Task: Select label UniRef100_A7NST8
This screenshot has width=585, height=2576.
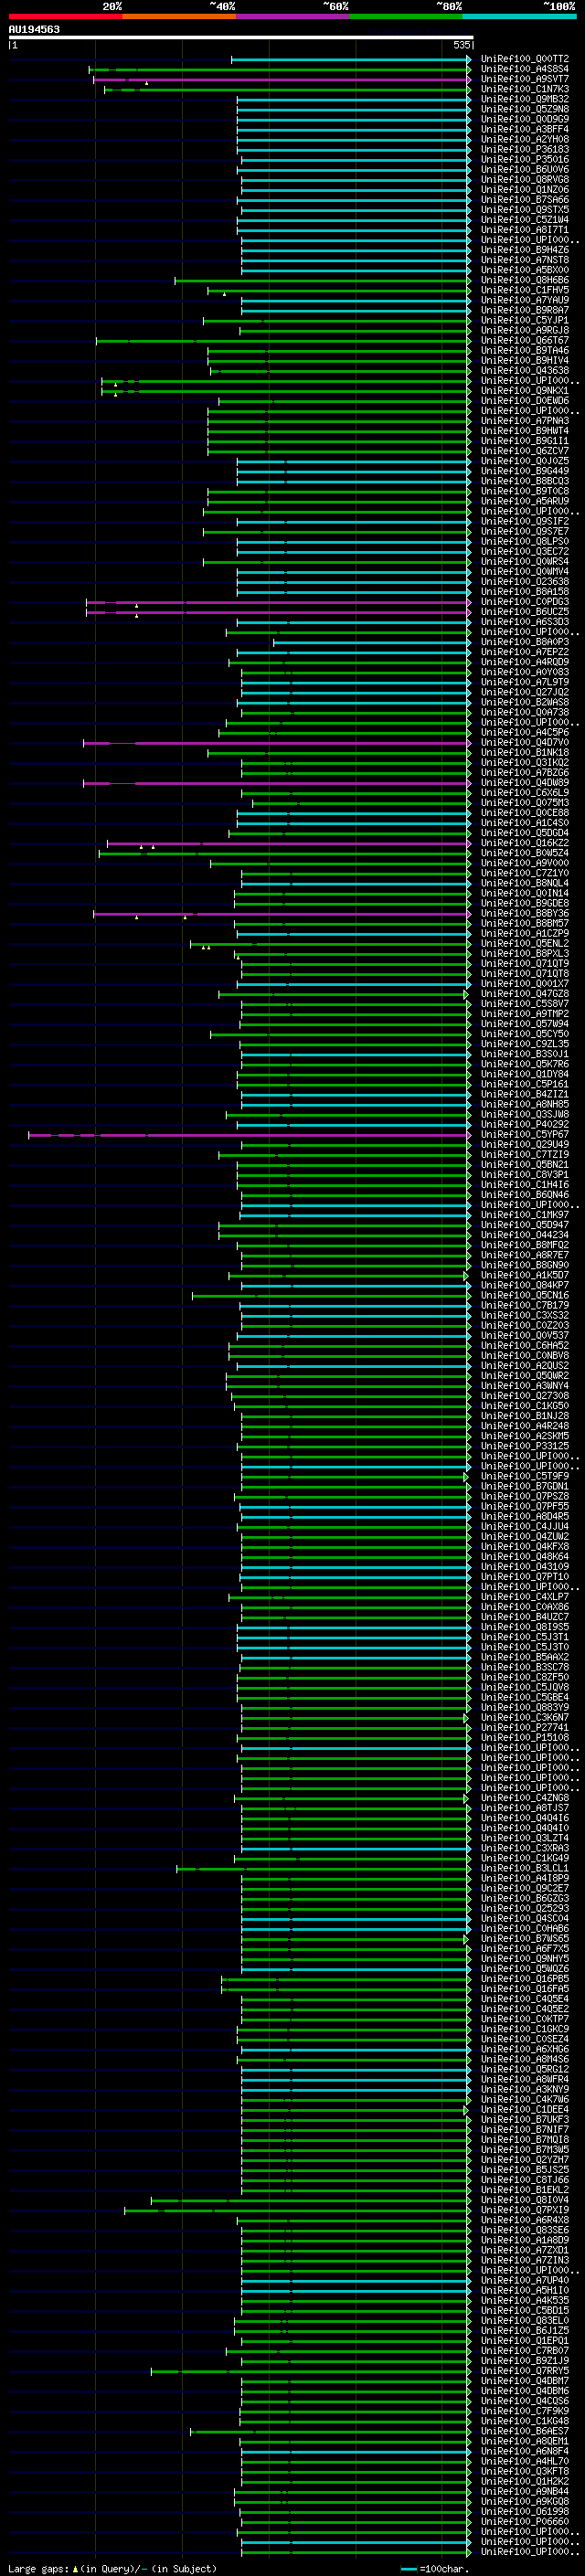Action: (x=525, y=260)
